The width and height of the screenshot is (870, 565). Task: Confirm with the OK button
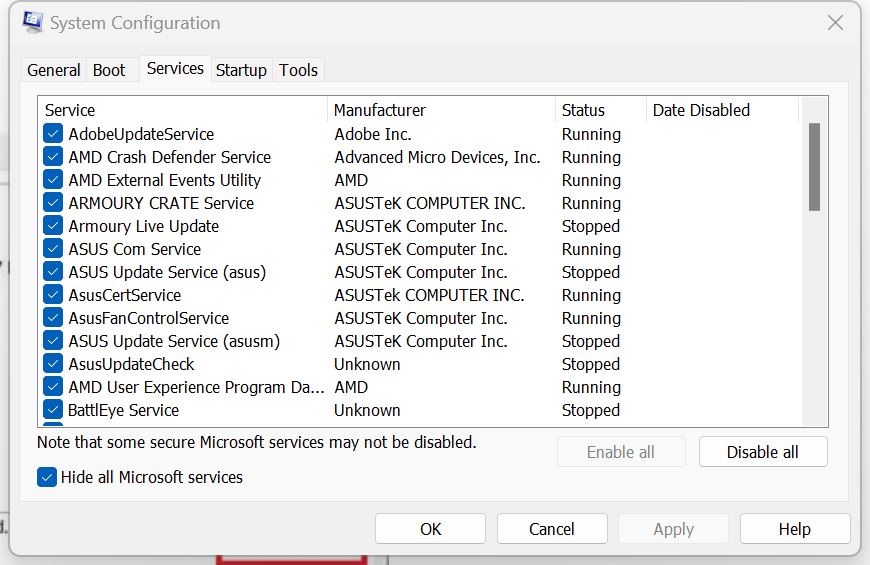coord(431,529)
